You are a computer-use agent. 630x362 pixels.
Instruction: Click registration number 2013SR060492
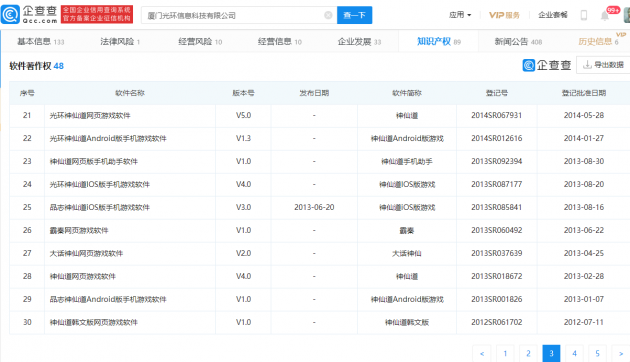497,230
